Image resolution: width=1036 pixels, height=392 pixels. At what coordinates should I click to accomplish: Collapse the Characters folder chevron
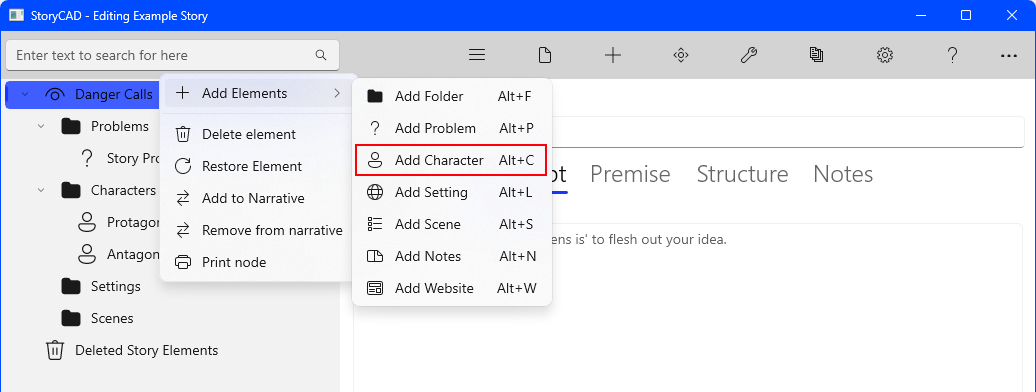coord(41,190)
